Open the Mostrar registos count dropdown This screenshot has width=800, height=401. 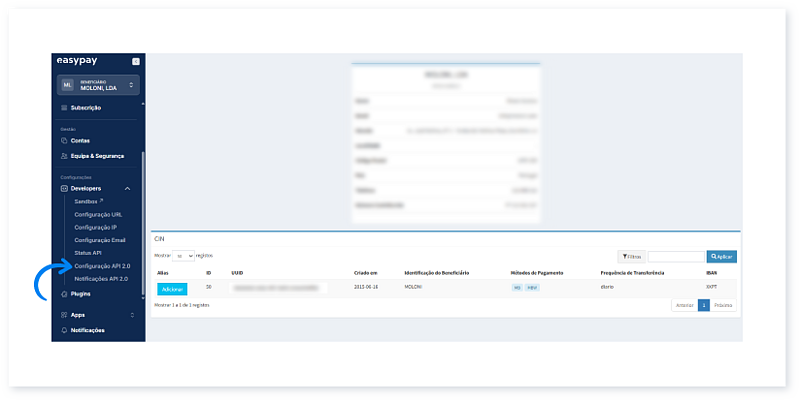pos(184,256)
